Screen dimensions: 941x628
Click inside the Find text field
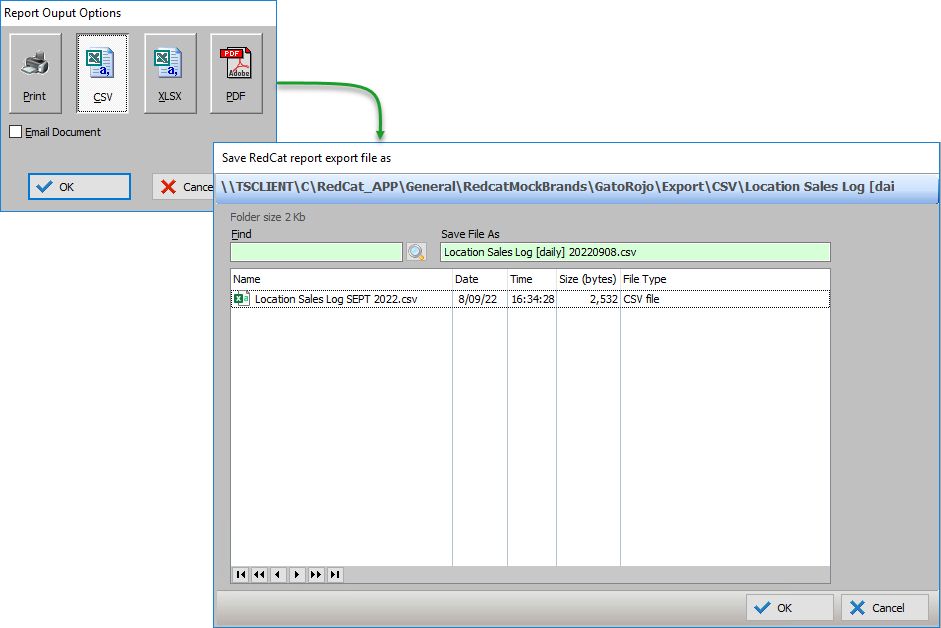[316, 252]
